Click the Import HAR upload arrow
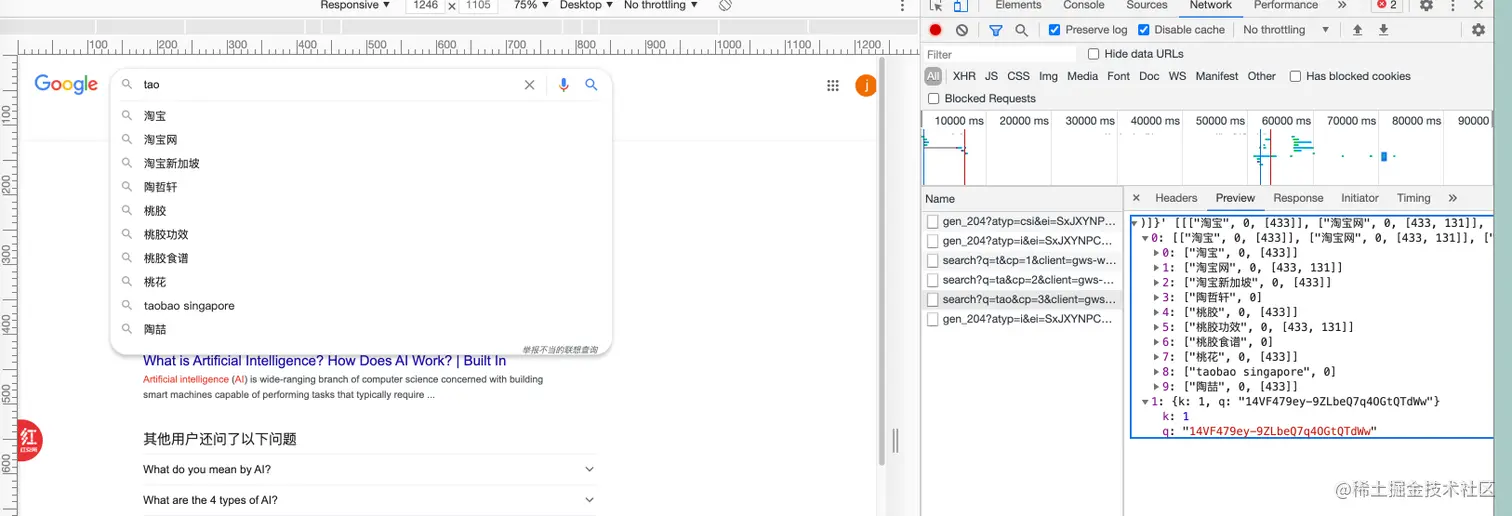The image size is (1512, 516). pos(1357,30)
